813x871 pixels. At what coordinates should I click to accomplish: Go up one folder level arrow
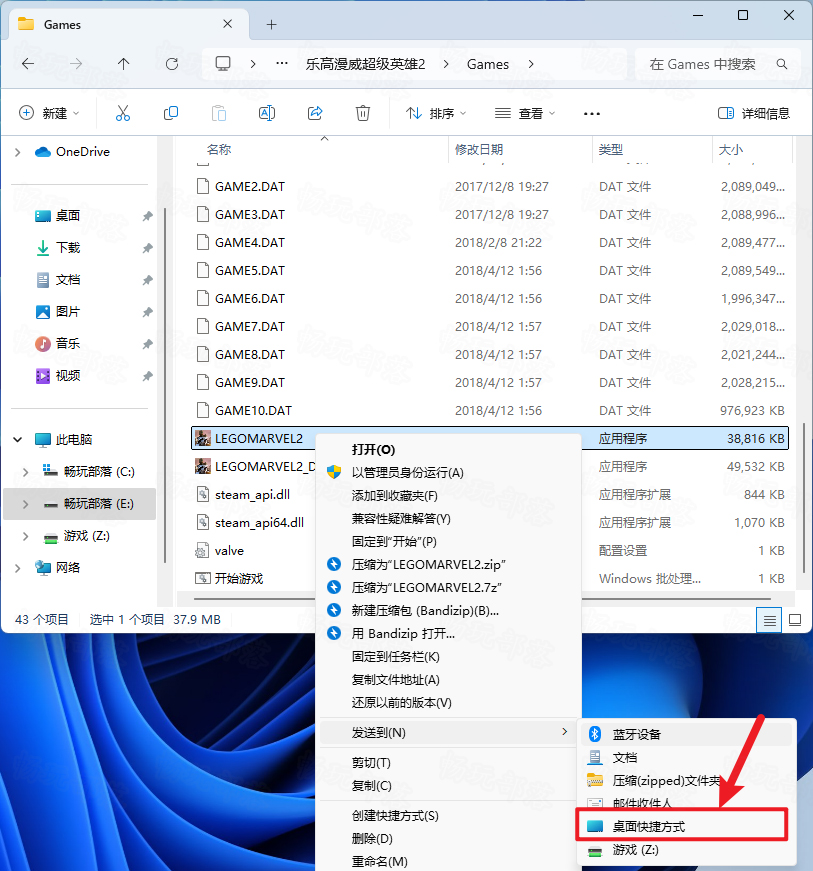123,64
